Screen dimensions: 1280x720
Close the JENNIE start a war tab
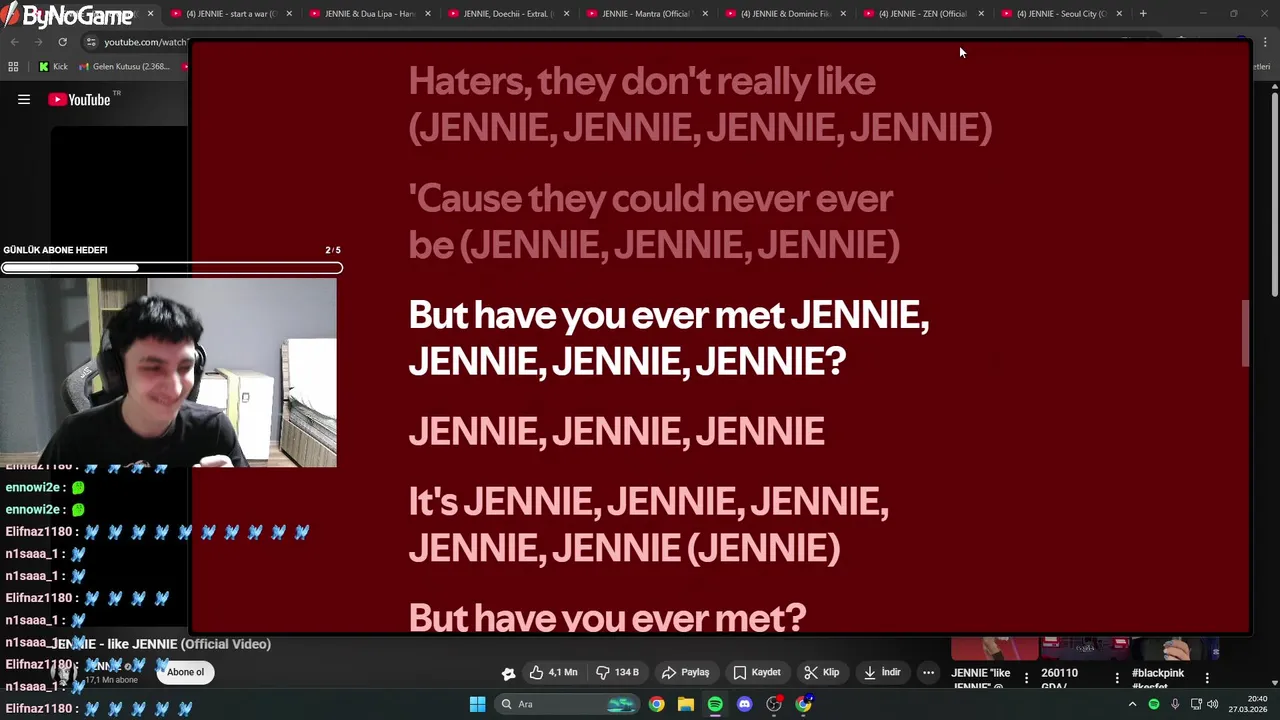point(290,14)
